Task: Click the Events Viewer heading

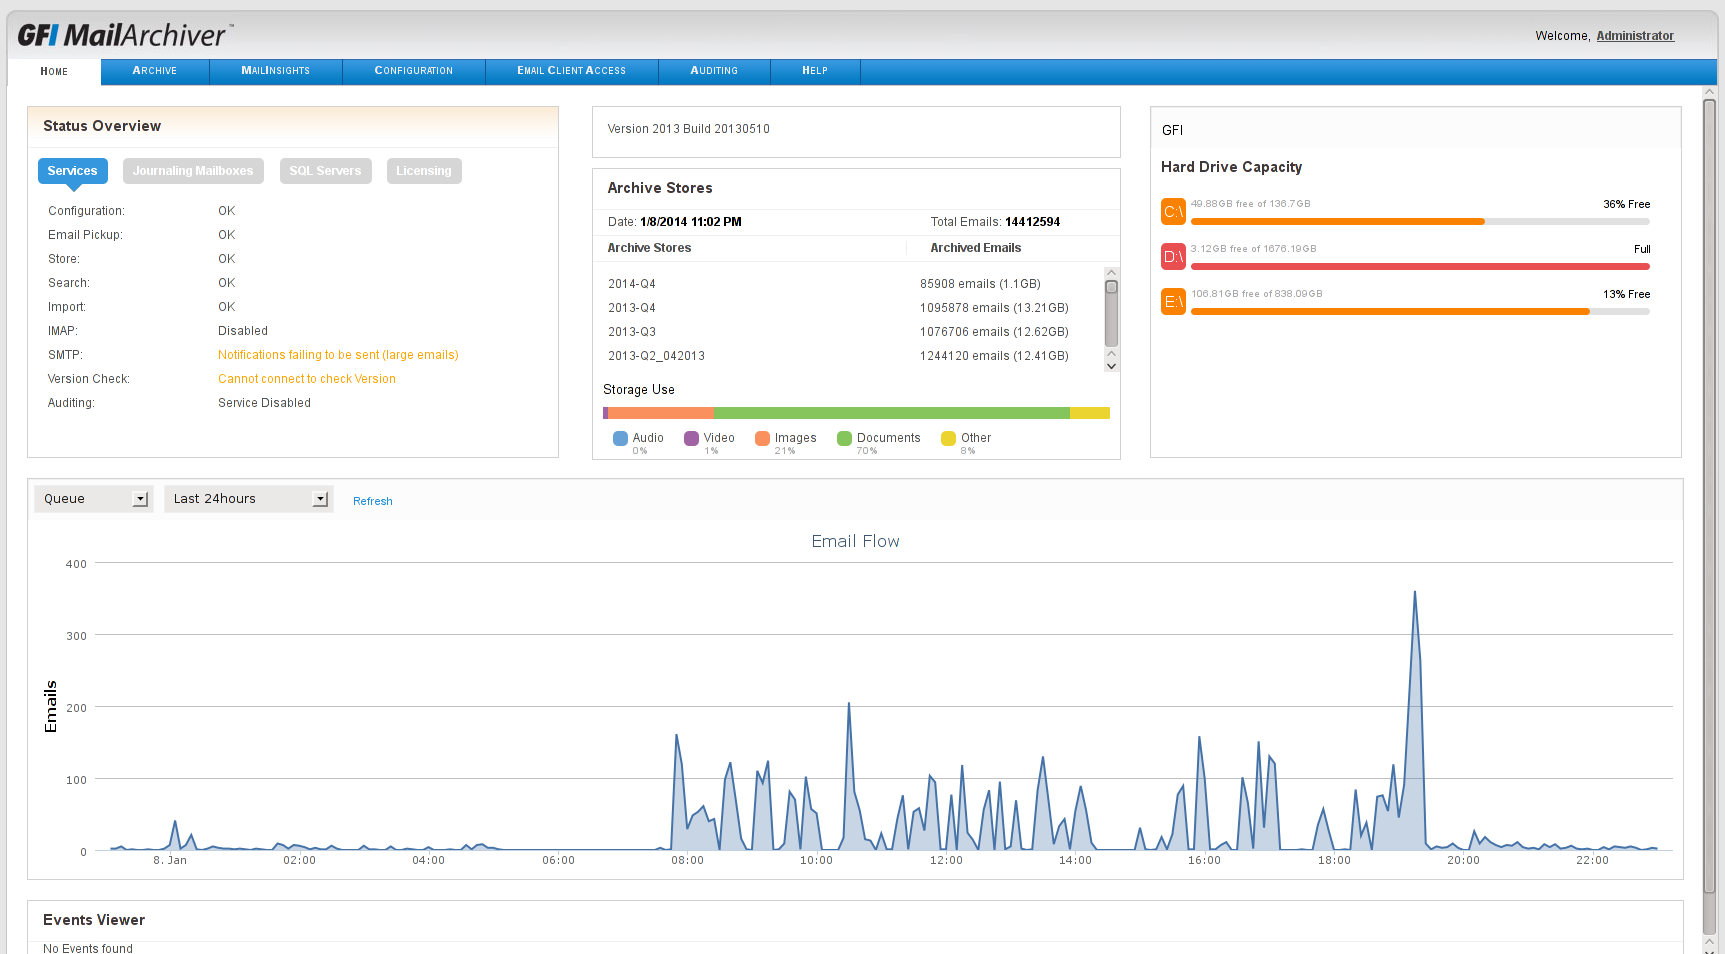Action: (x=94, y=920)
